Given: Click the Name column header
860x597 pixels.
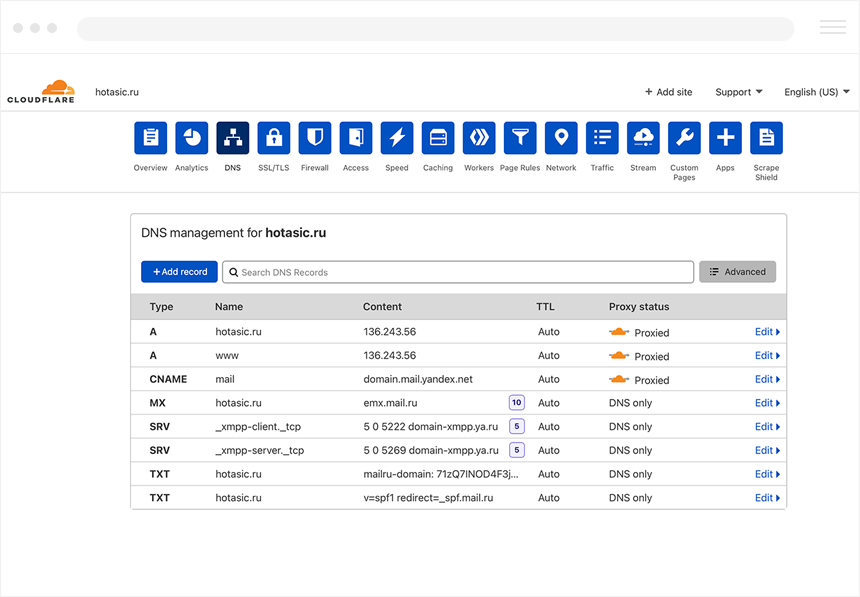Looking at the screenshot, I should (x=229, y=307).
